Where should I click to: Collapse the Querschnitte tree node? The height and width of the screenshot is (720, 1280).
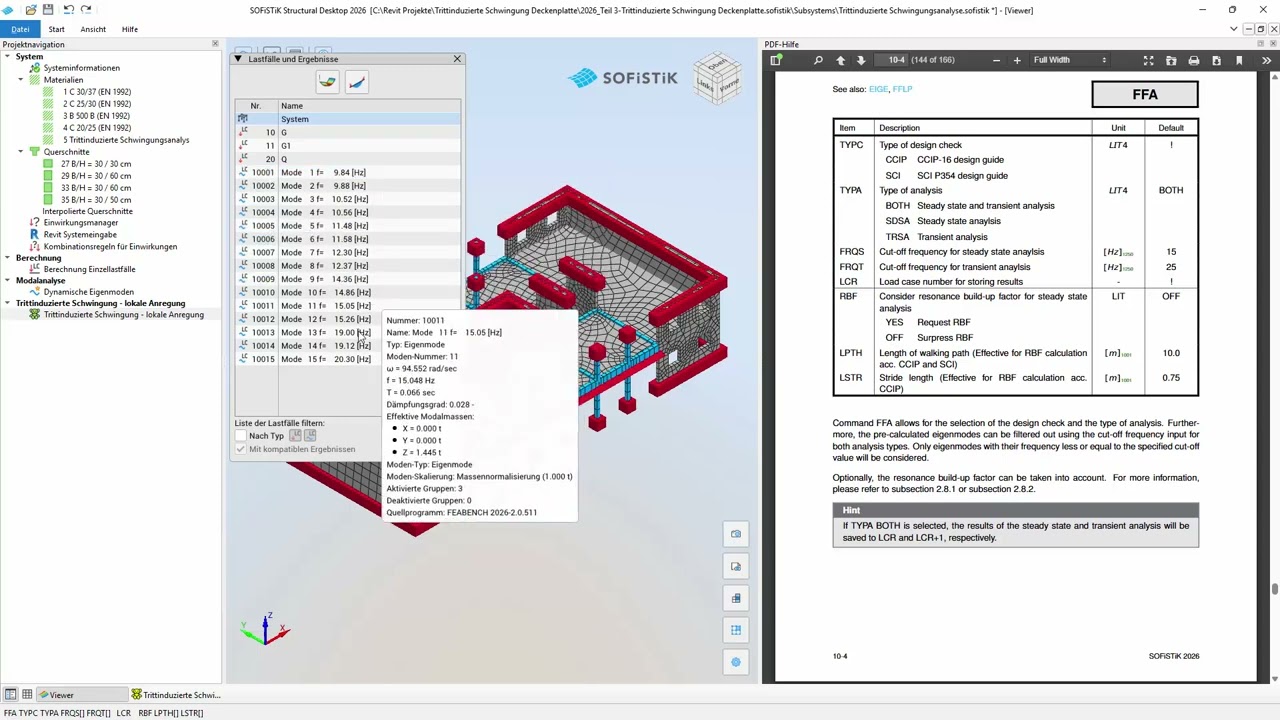pos(20,152)
